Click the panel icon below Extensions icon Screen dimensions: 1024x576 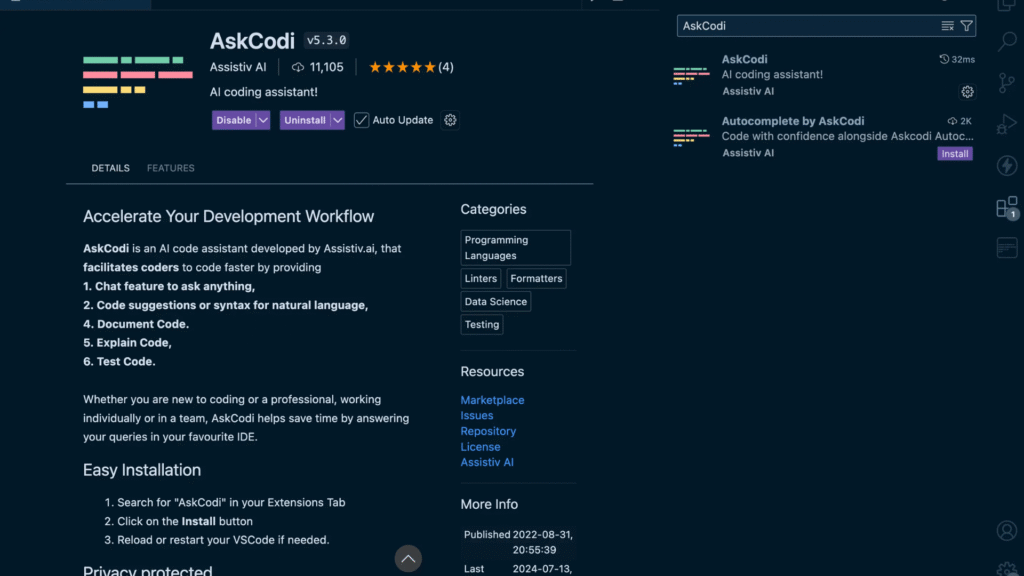(x=1007, y=248)
